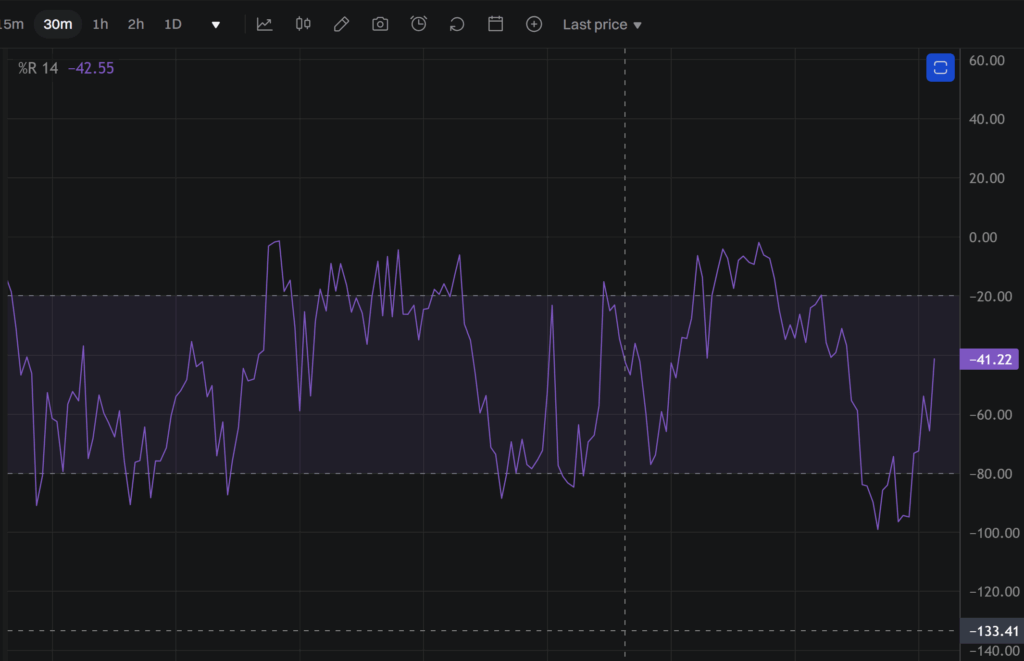
Task: Open the Last price dropdown
Action: 602,24
